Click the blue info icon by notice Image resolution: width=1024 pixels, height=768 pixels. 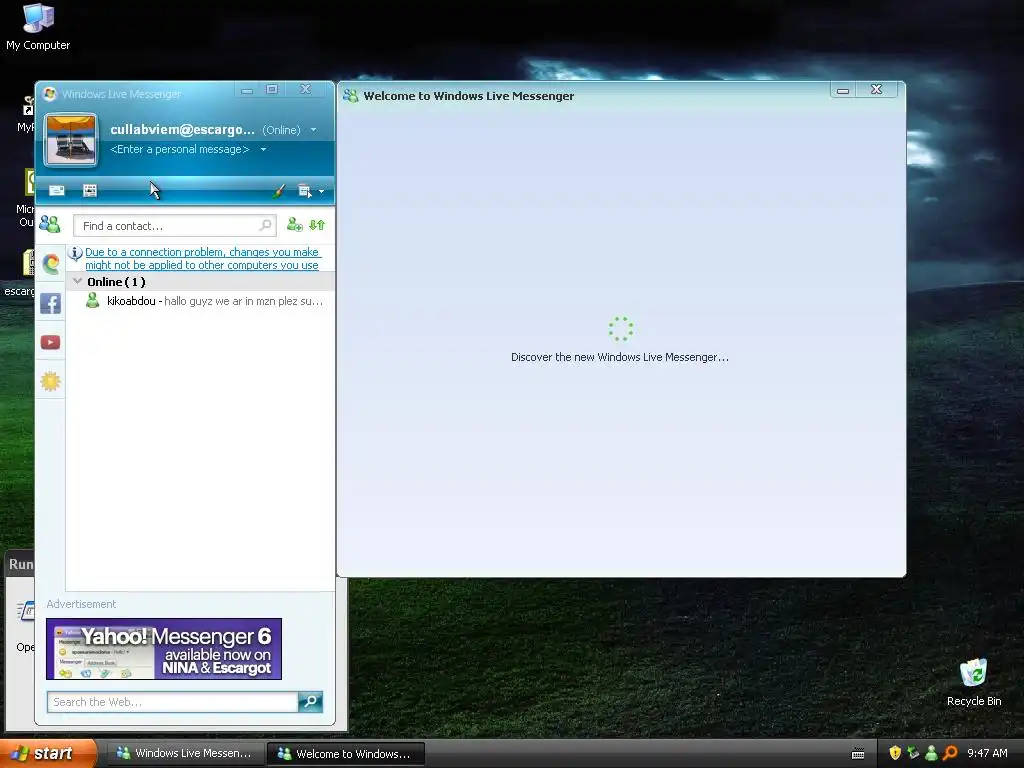point(75,253)
